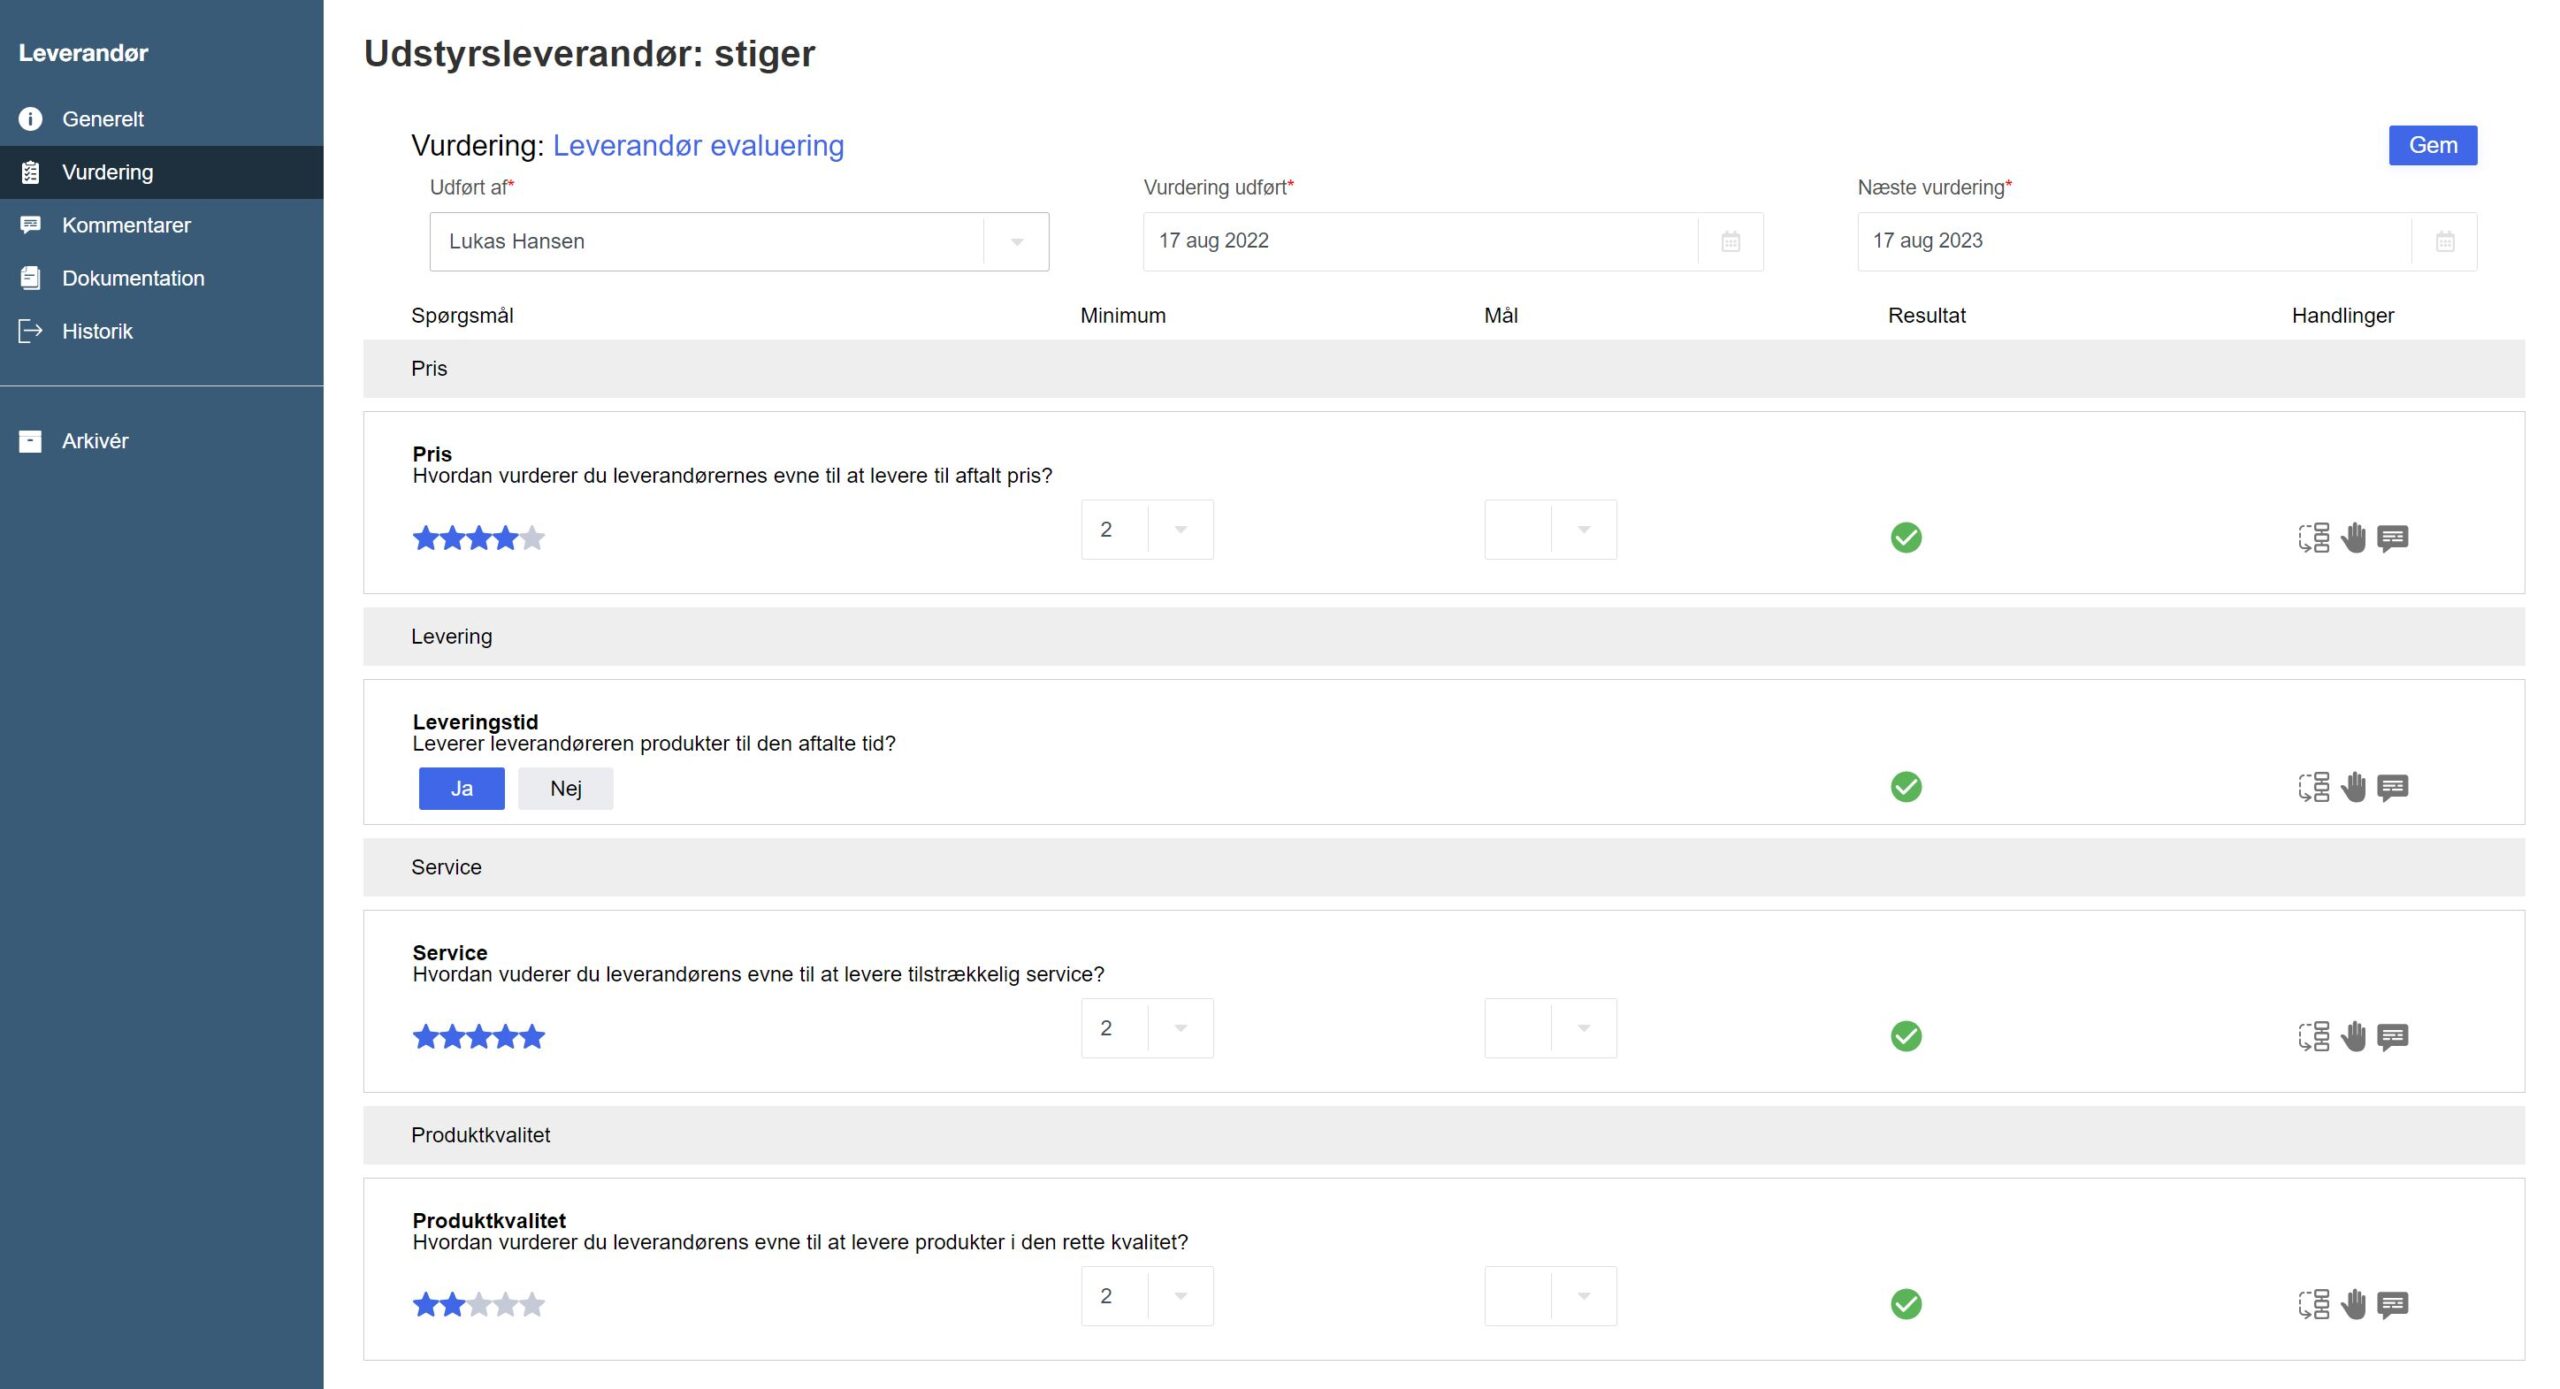
Task: Expand the Udført af dropdown
Action: [x=1016, y=241]
